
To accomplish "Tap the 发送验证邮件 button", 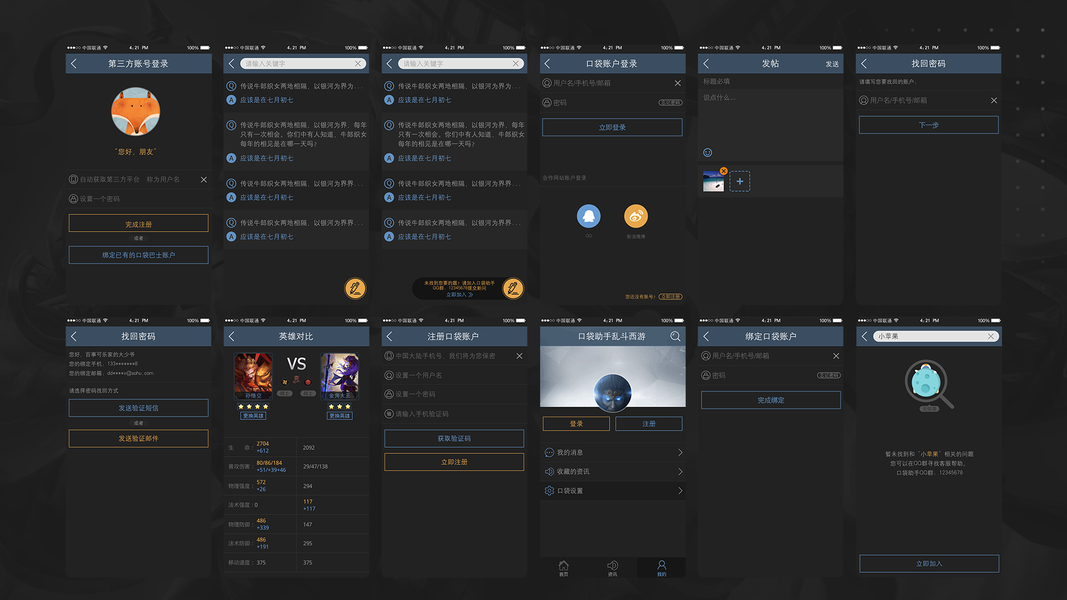I will tap(138, 439).
